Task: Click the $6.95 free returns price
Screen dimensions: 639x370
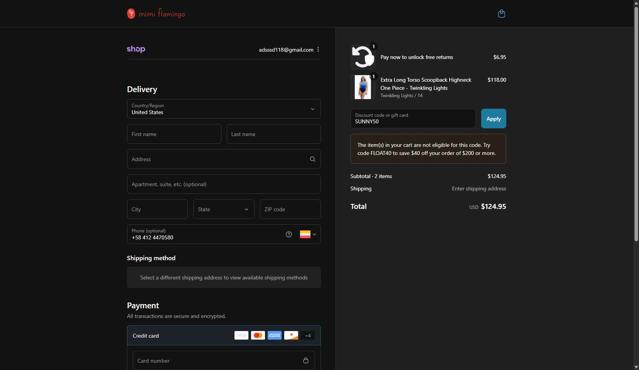Action: (x=500, y=57)
